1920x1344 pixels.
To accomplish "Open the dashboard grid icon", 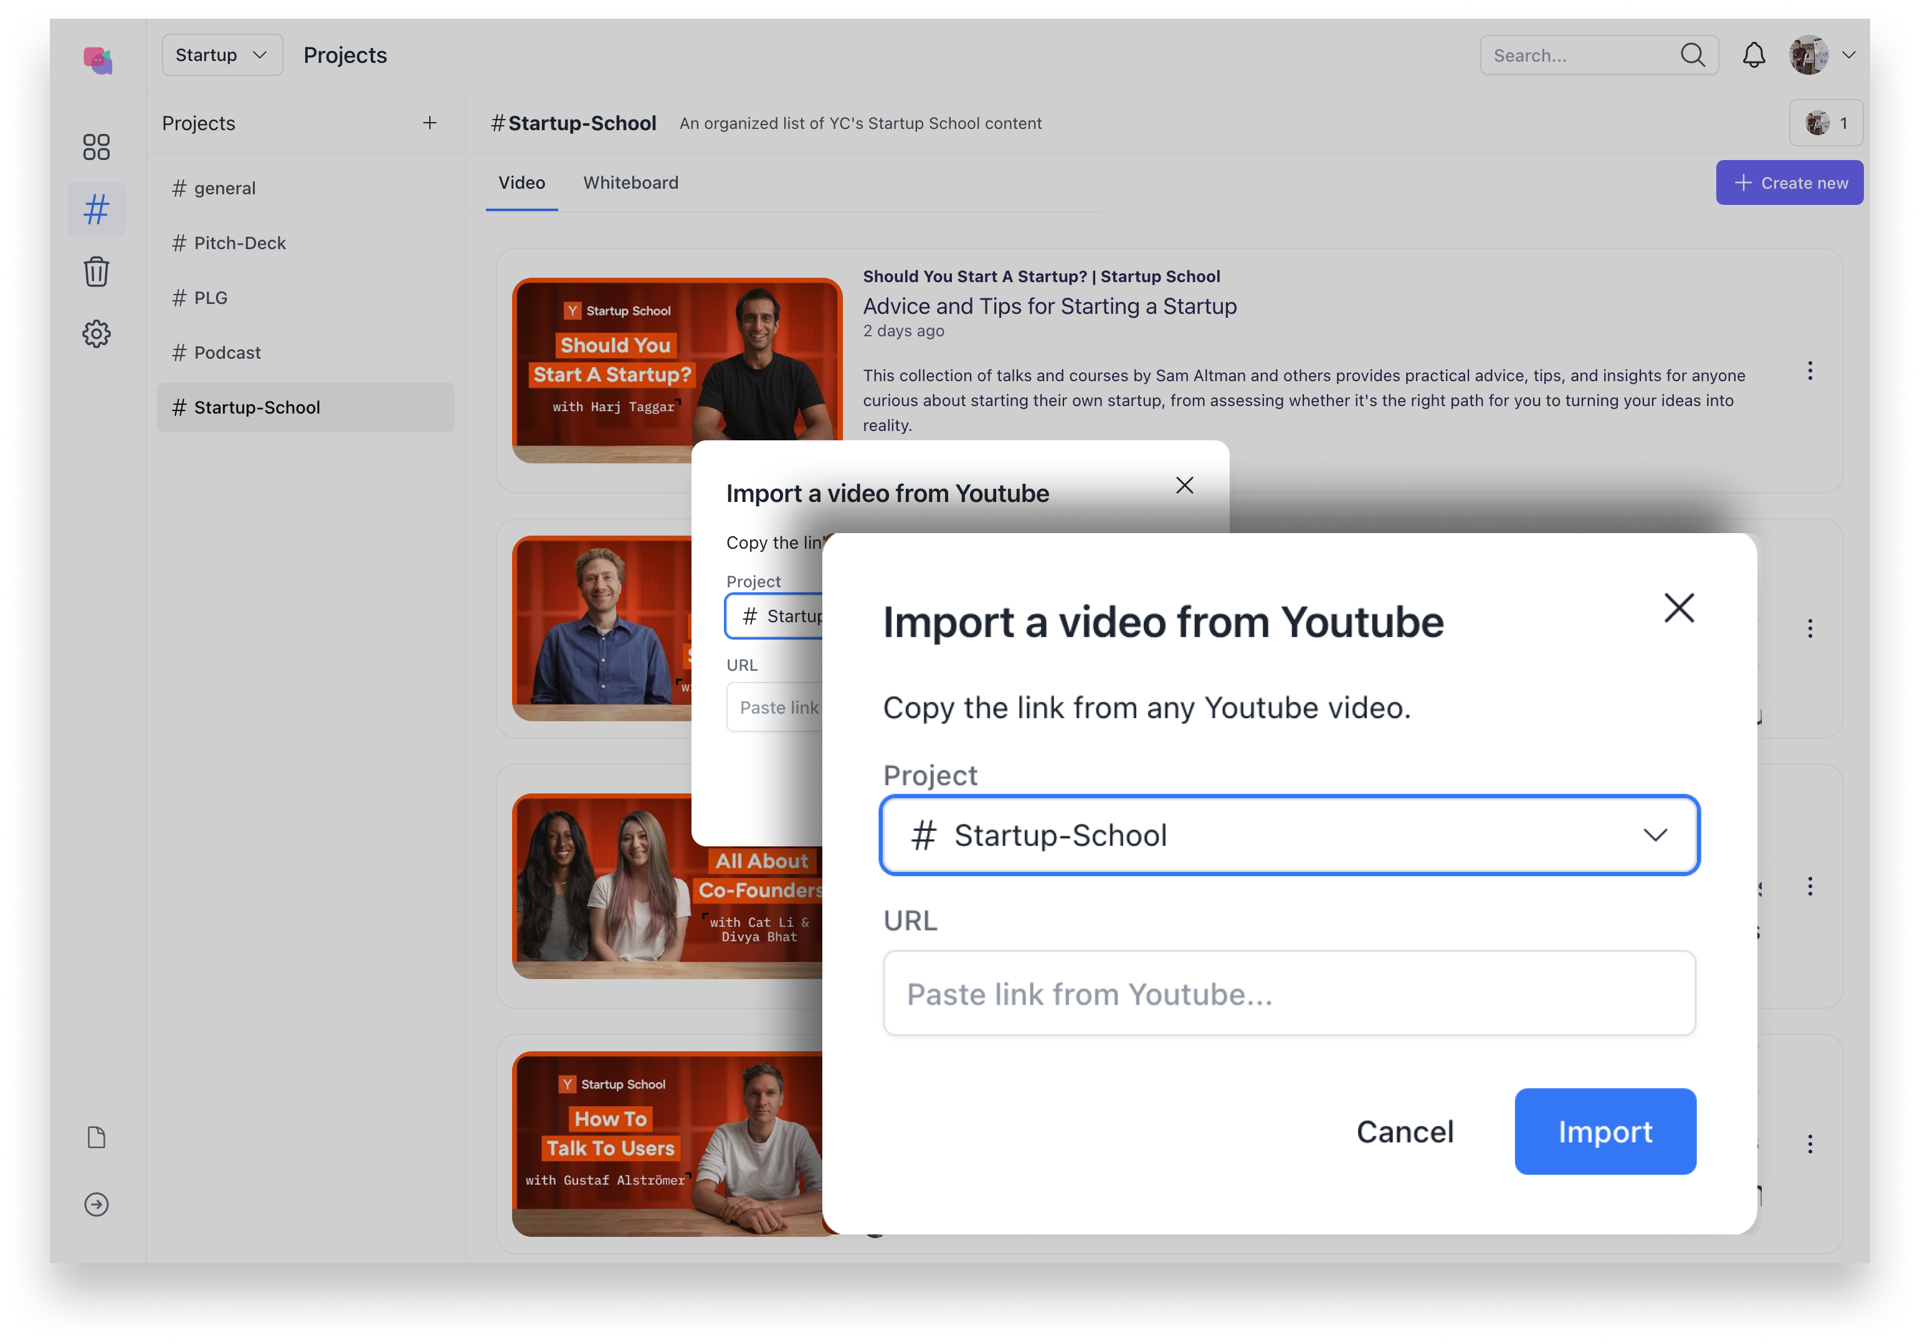I will tap(96, 148).
